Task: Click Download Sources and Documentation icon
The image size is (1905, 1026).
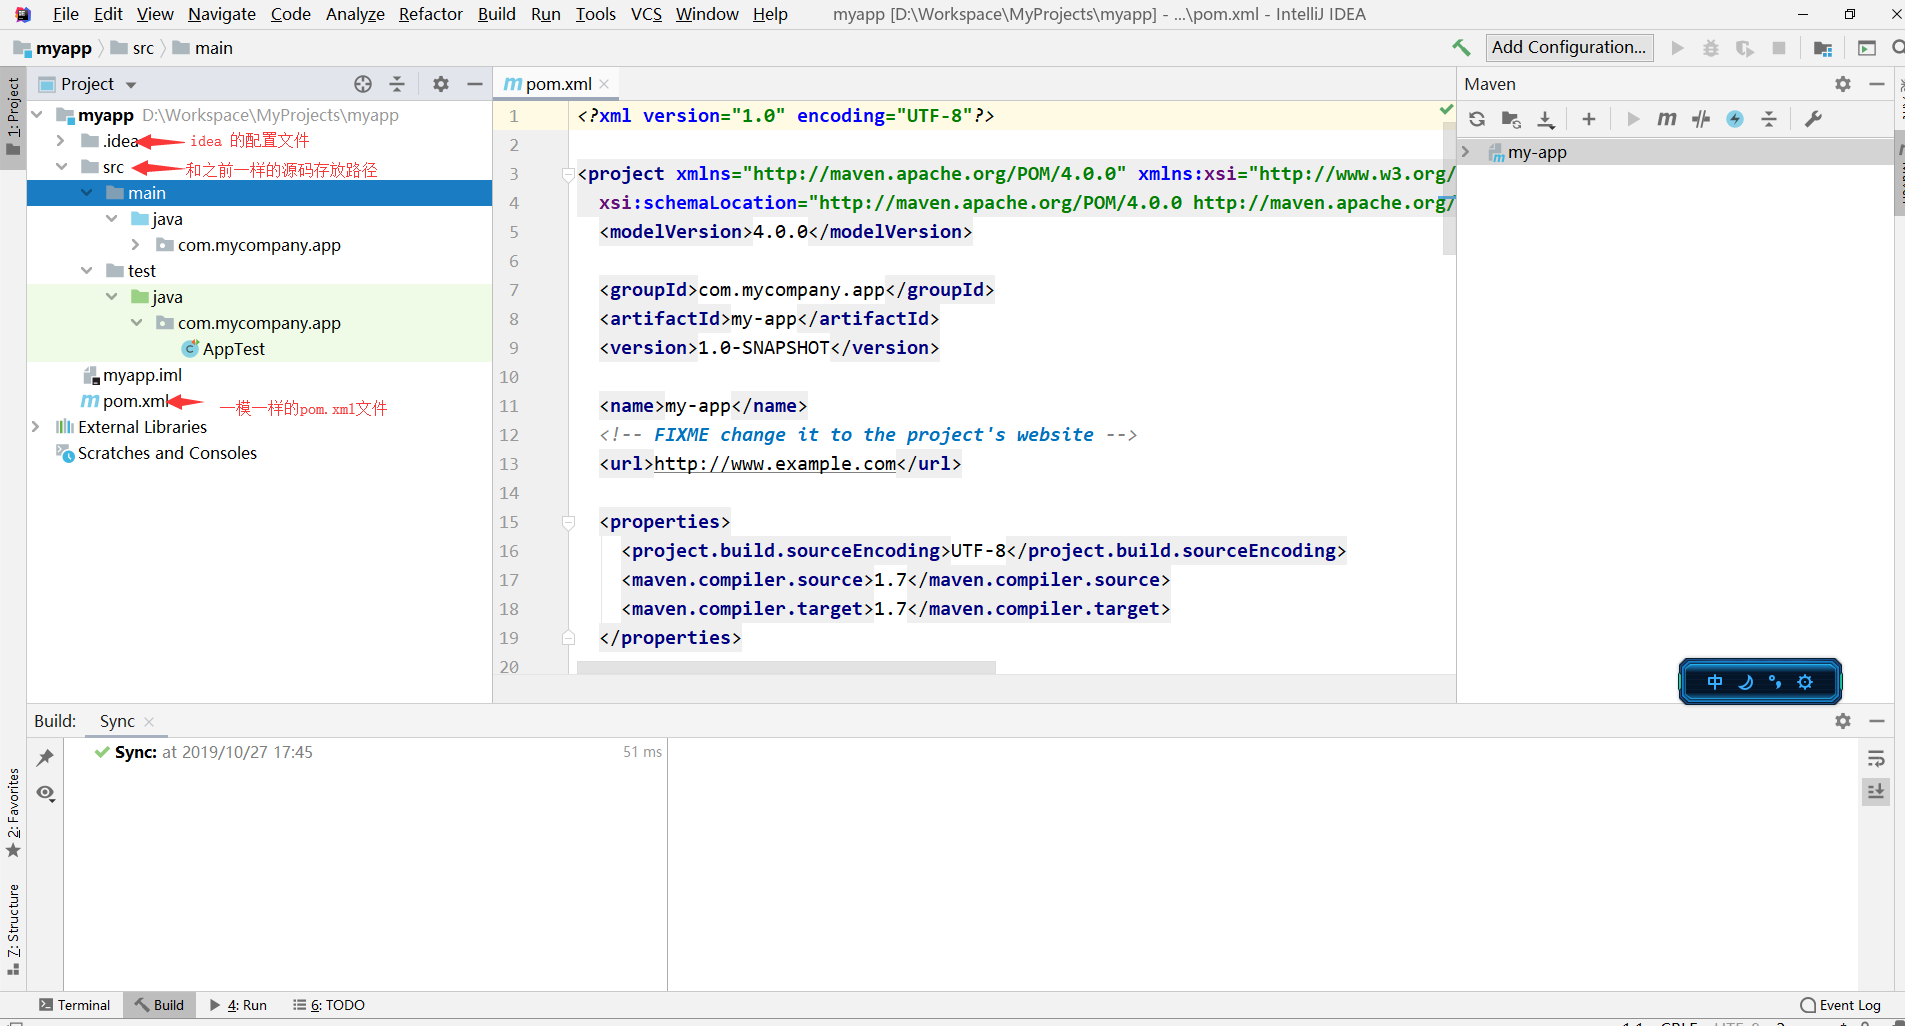Action: (1546, 120)
